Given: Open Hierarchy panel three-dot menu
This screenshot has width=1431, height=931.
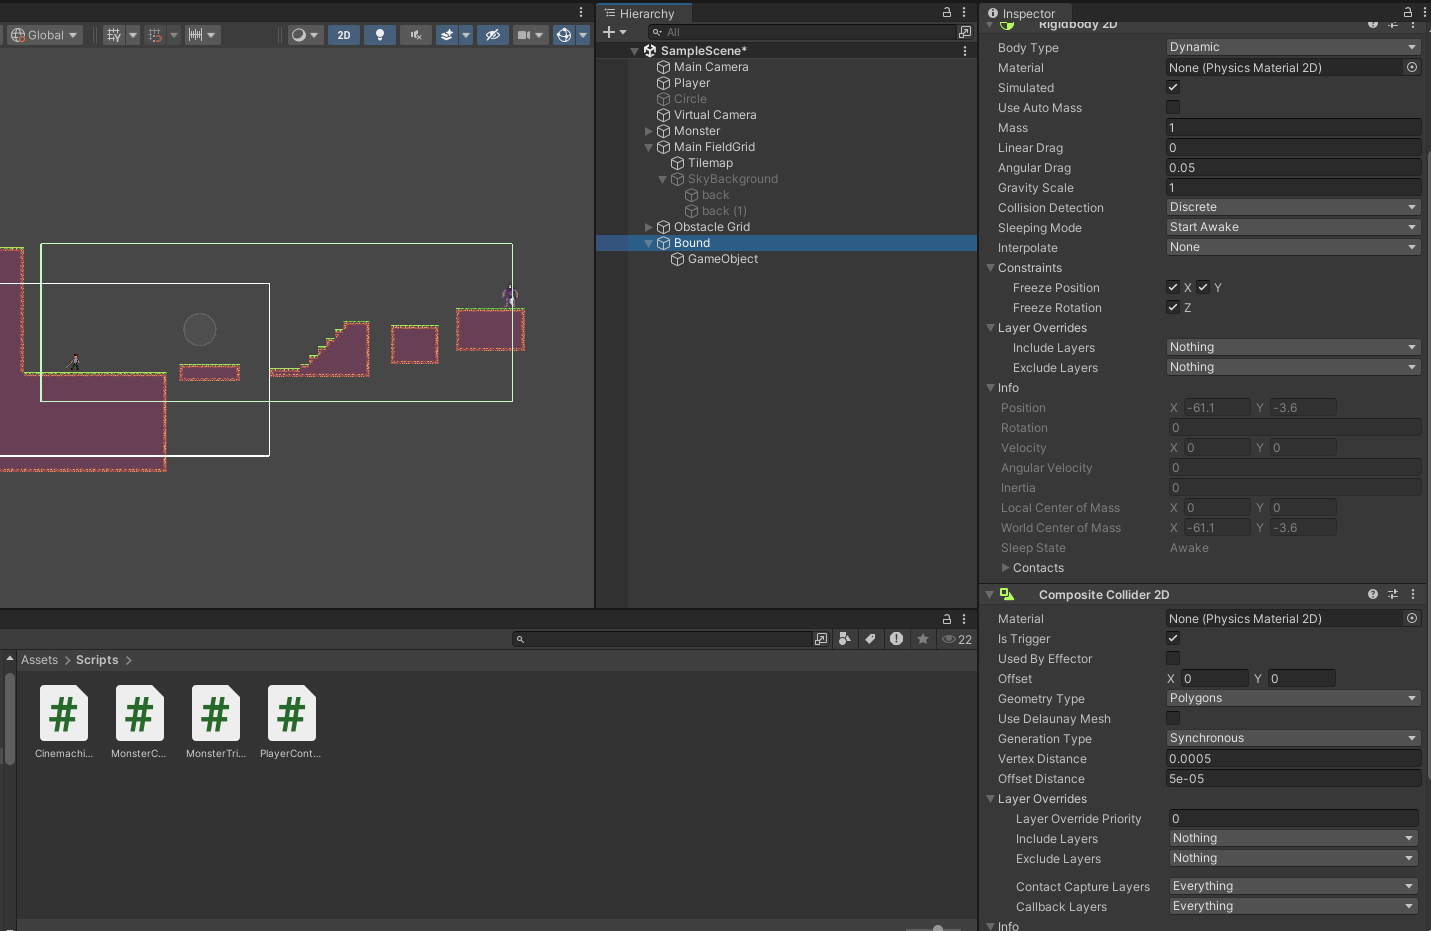Looking at the screenshot, I should pos(964,12).
